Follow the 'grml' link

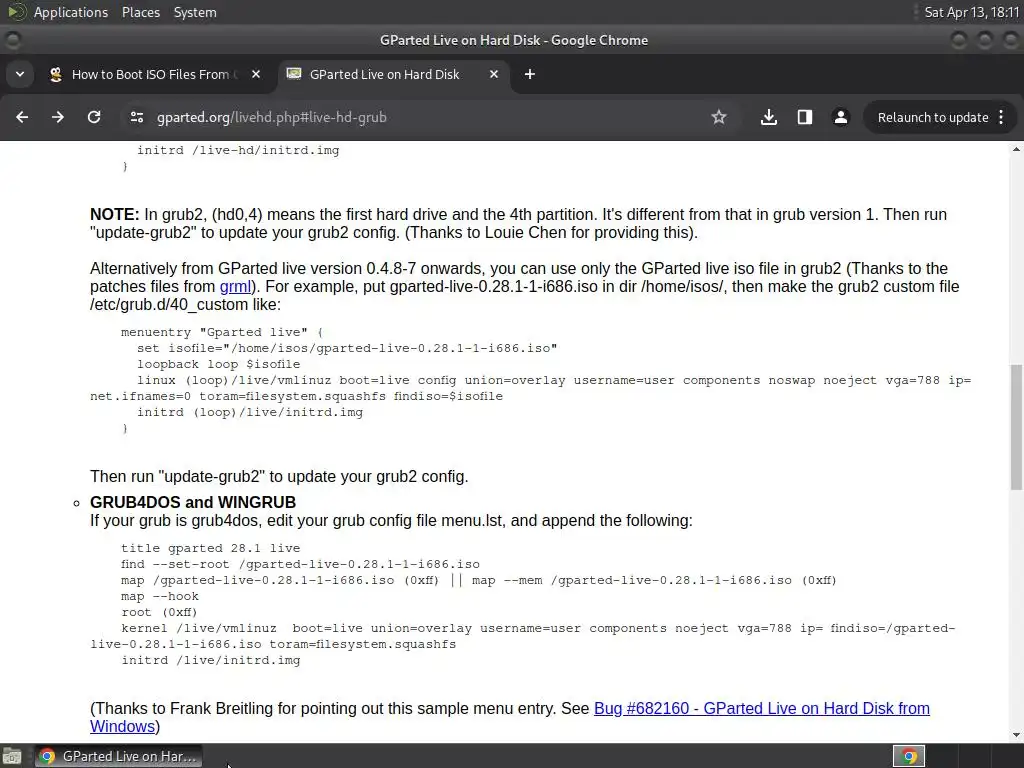click(235, 287)
